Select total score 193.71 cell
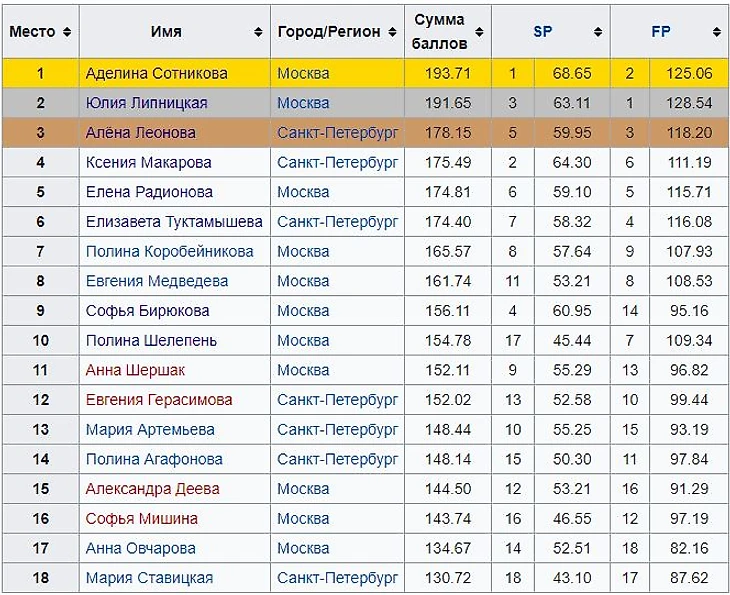This screenshot has width=730, height=595. 447,73
